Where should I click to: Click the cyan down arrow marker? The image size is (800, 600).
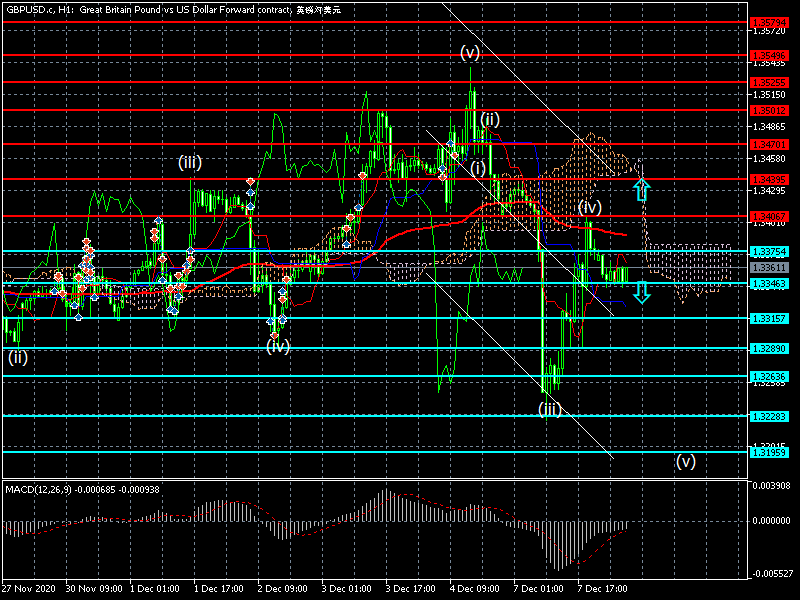tap(642, 292)
